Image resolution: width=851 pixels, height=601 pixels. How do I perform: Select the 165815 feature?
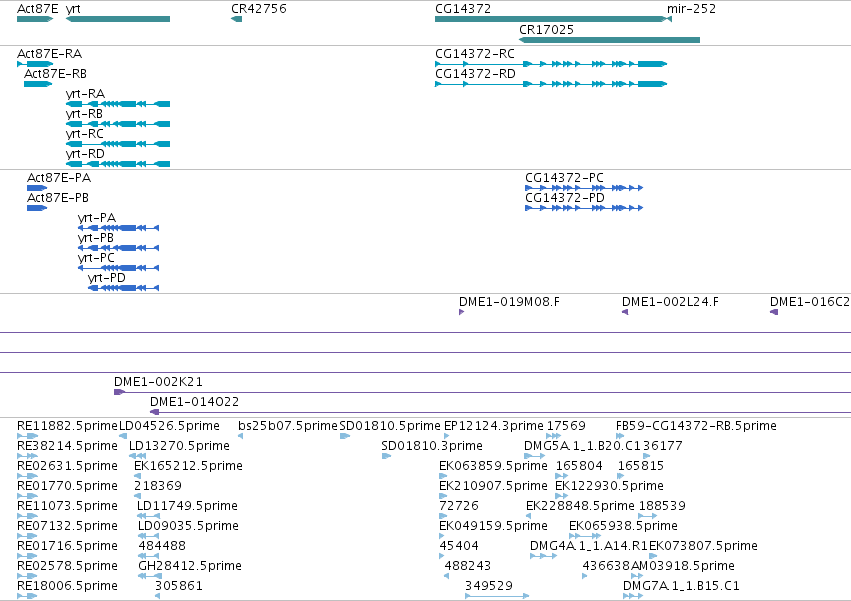tap(621, 476)
